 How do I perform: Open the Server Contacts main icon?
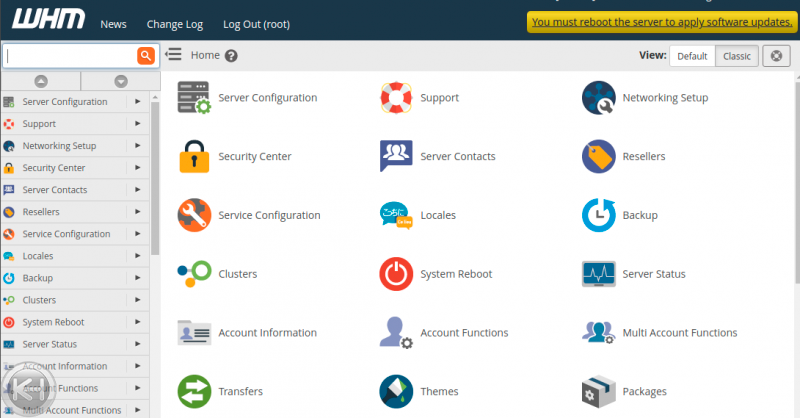click(x=396, y=156)
